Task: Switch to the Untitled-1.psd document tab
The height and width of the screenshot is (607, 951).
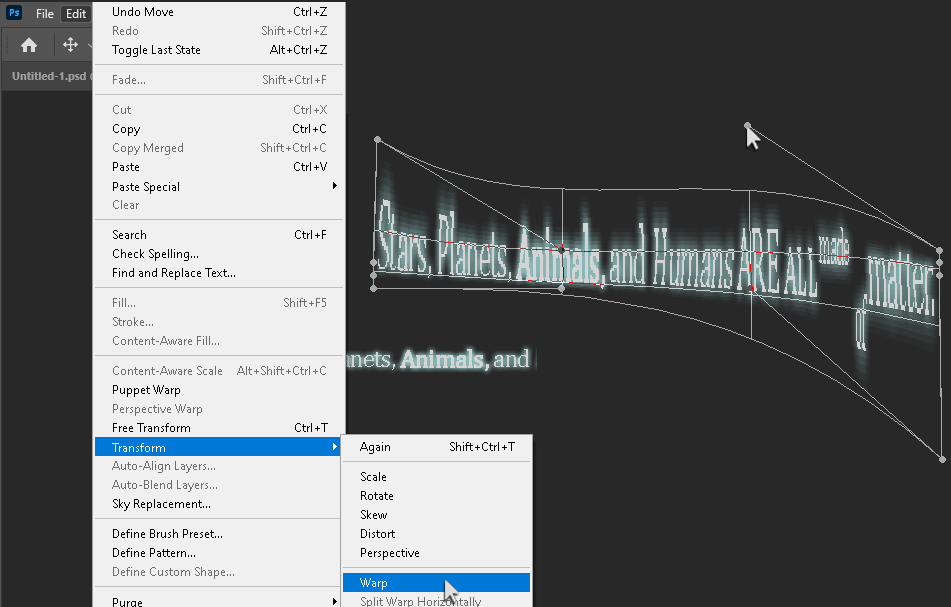Action: [x=48, y=77]
